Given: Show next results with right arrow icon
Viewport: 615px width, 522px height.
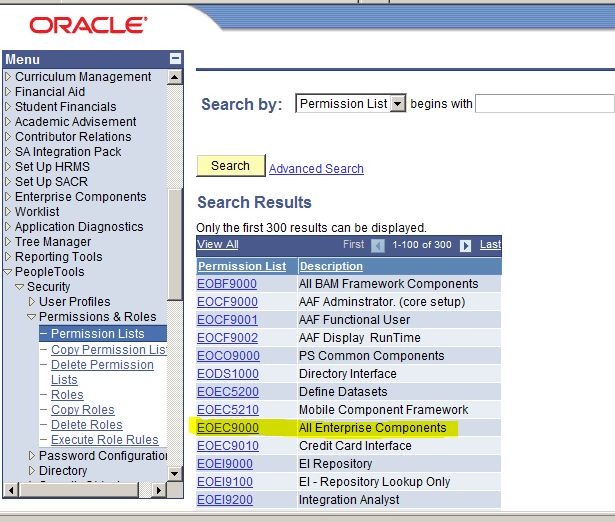Looking at the screenshot, I should 465,246.
